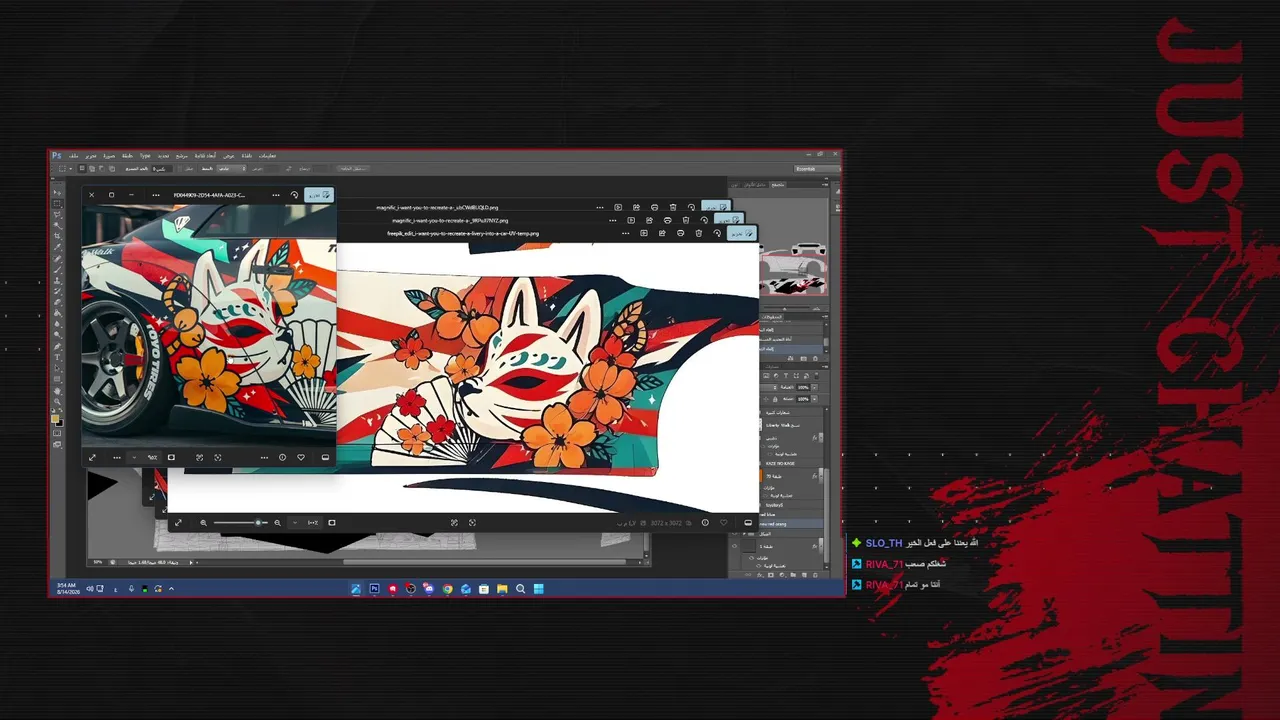The image size is (1280, 720).
Task: Open the ملف (File) menu
Action: [73, 156]
